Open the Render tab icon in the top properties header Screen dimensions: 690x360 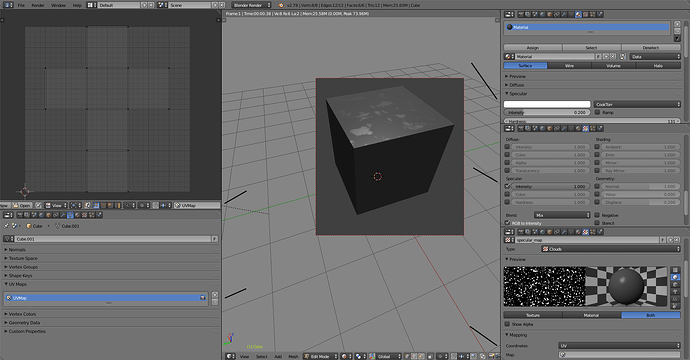tap(521, 15)
